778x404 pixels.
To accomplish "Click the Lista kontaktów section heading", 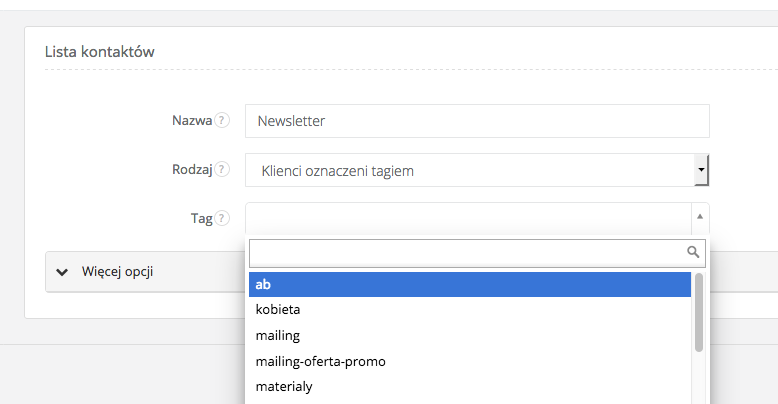I will (100, 51).
